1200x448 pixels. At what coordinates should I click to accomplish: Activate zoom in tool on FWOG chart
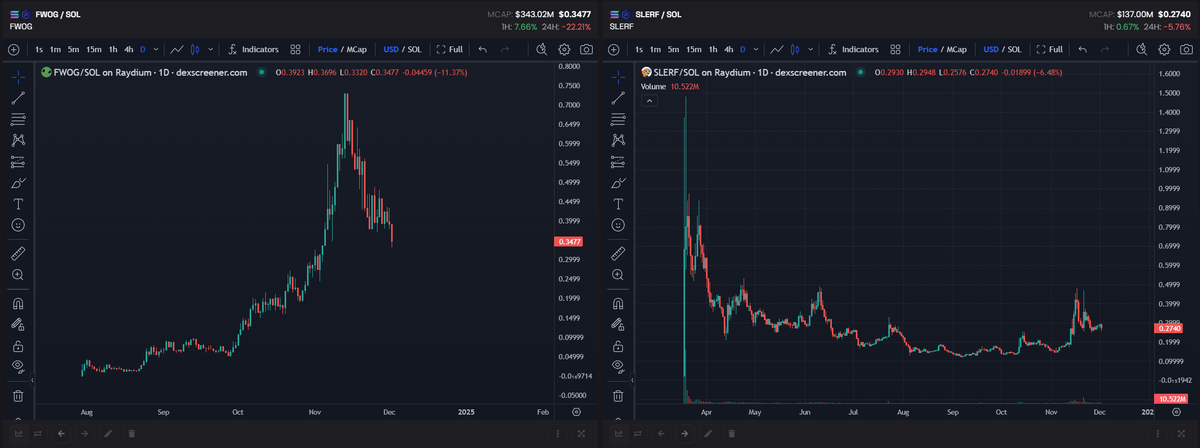pyautogui.click(x=18, y=274)
